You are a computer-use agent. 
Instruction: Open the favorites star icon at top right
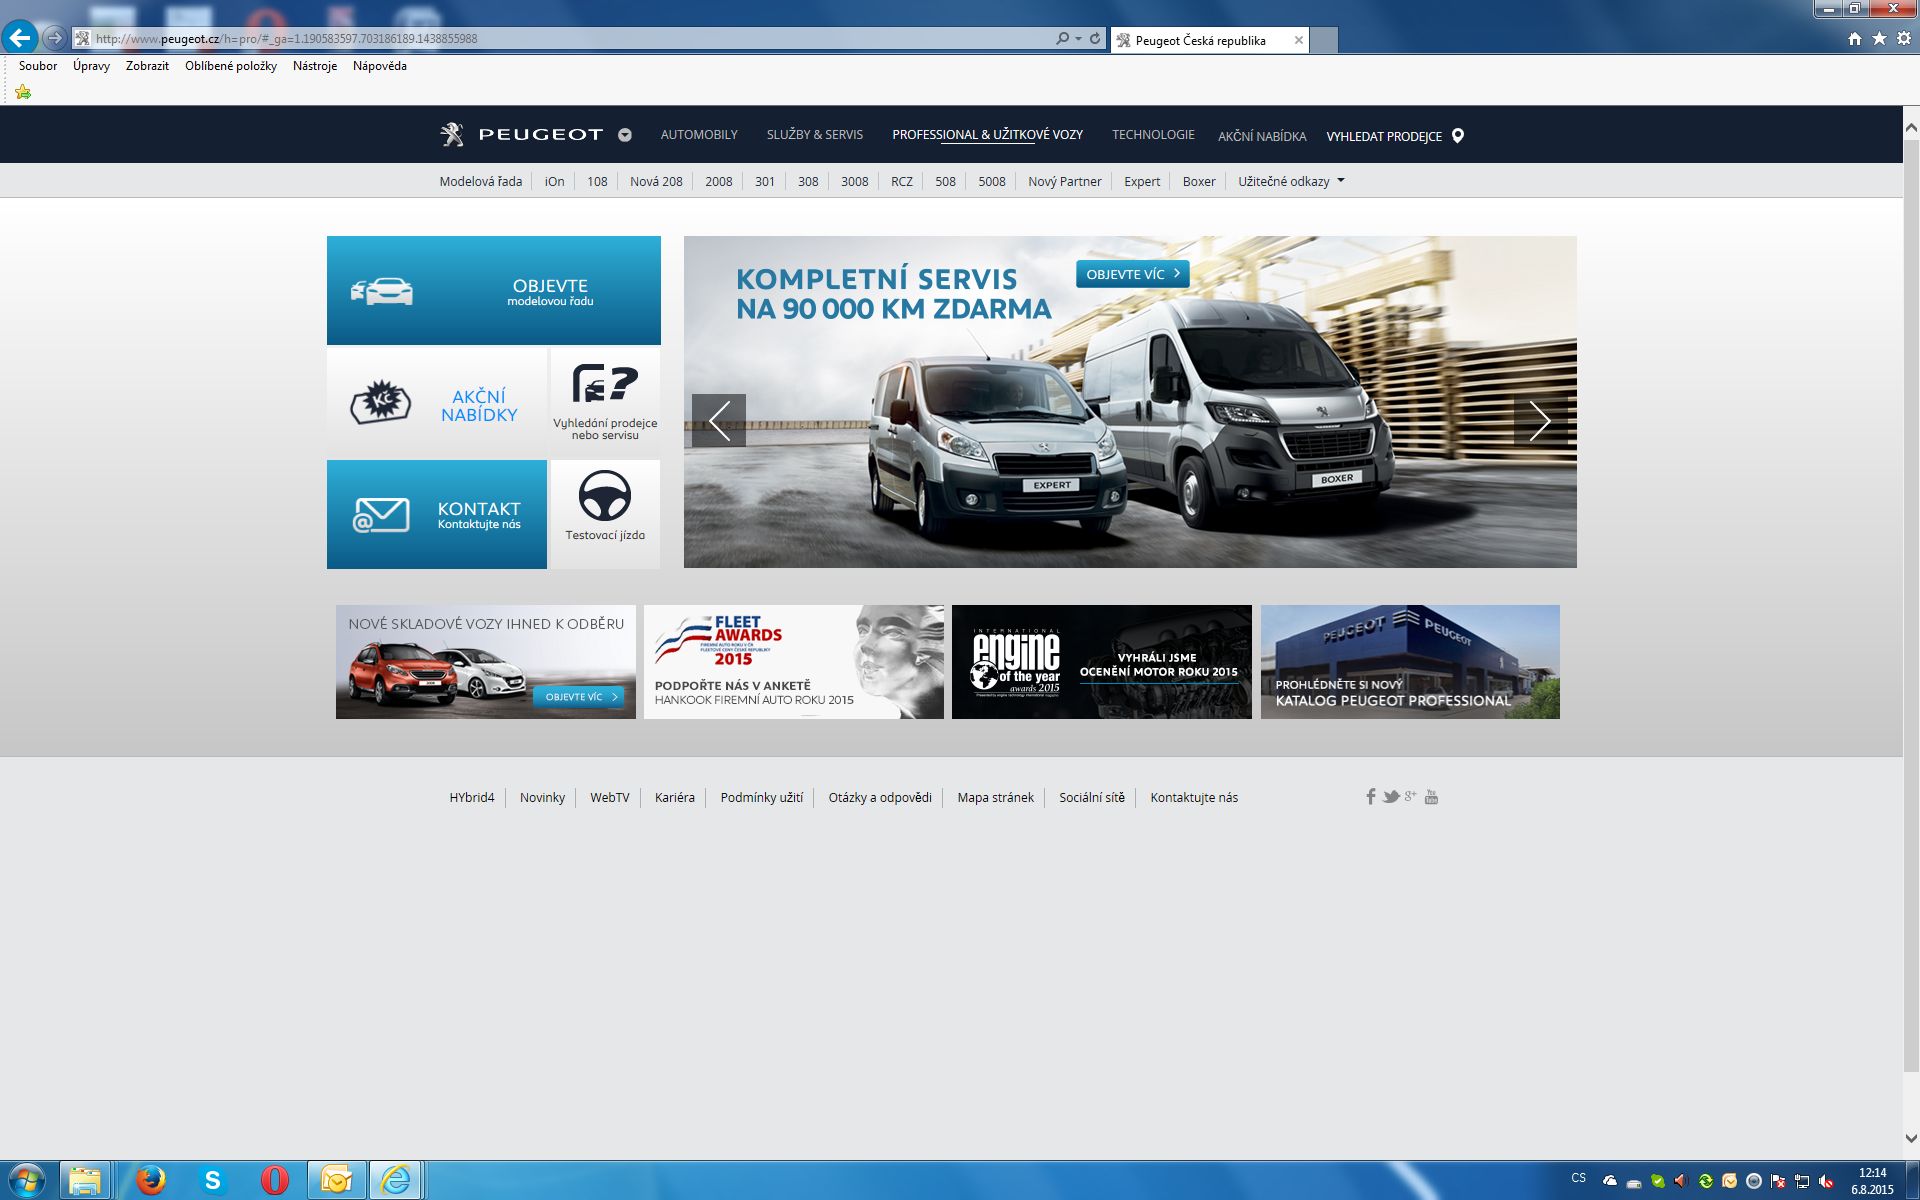tap(1879, 38)
